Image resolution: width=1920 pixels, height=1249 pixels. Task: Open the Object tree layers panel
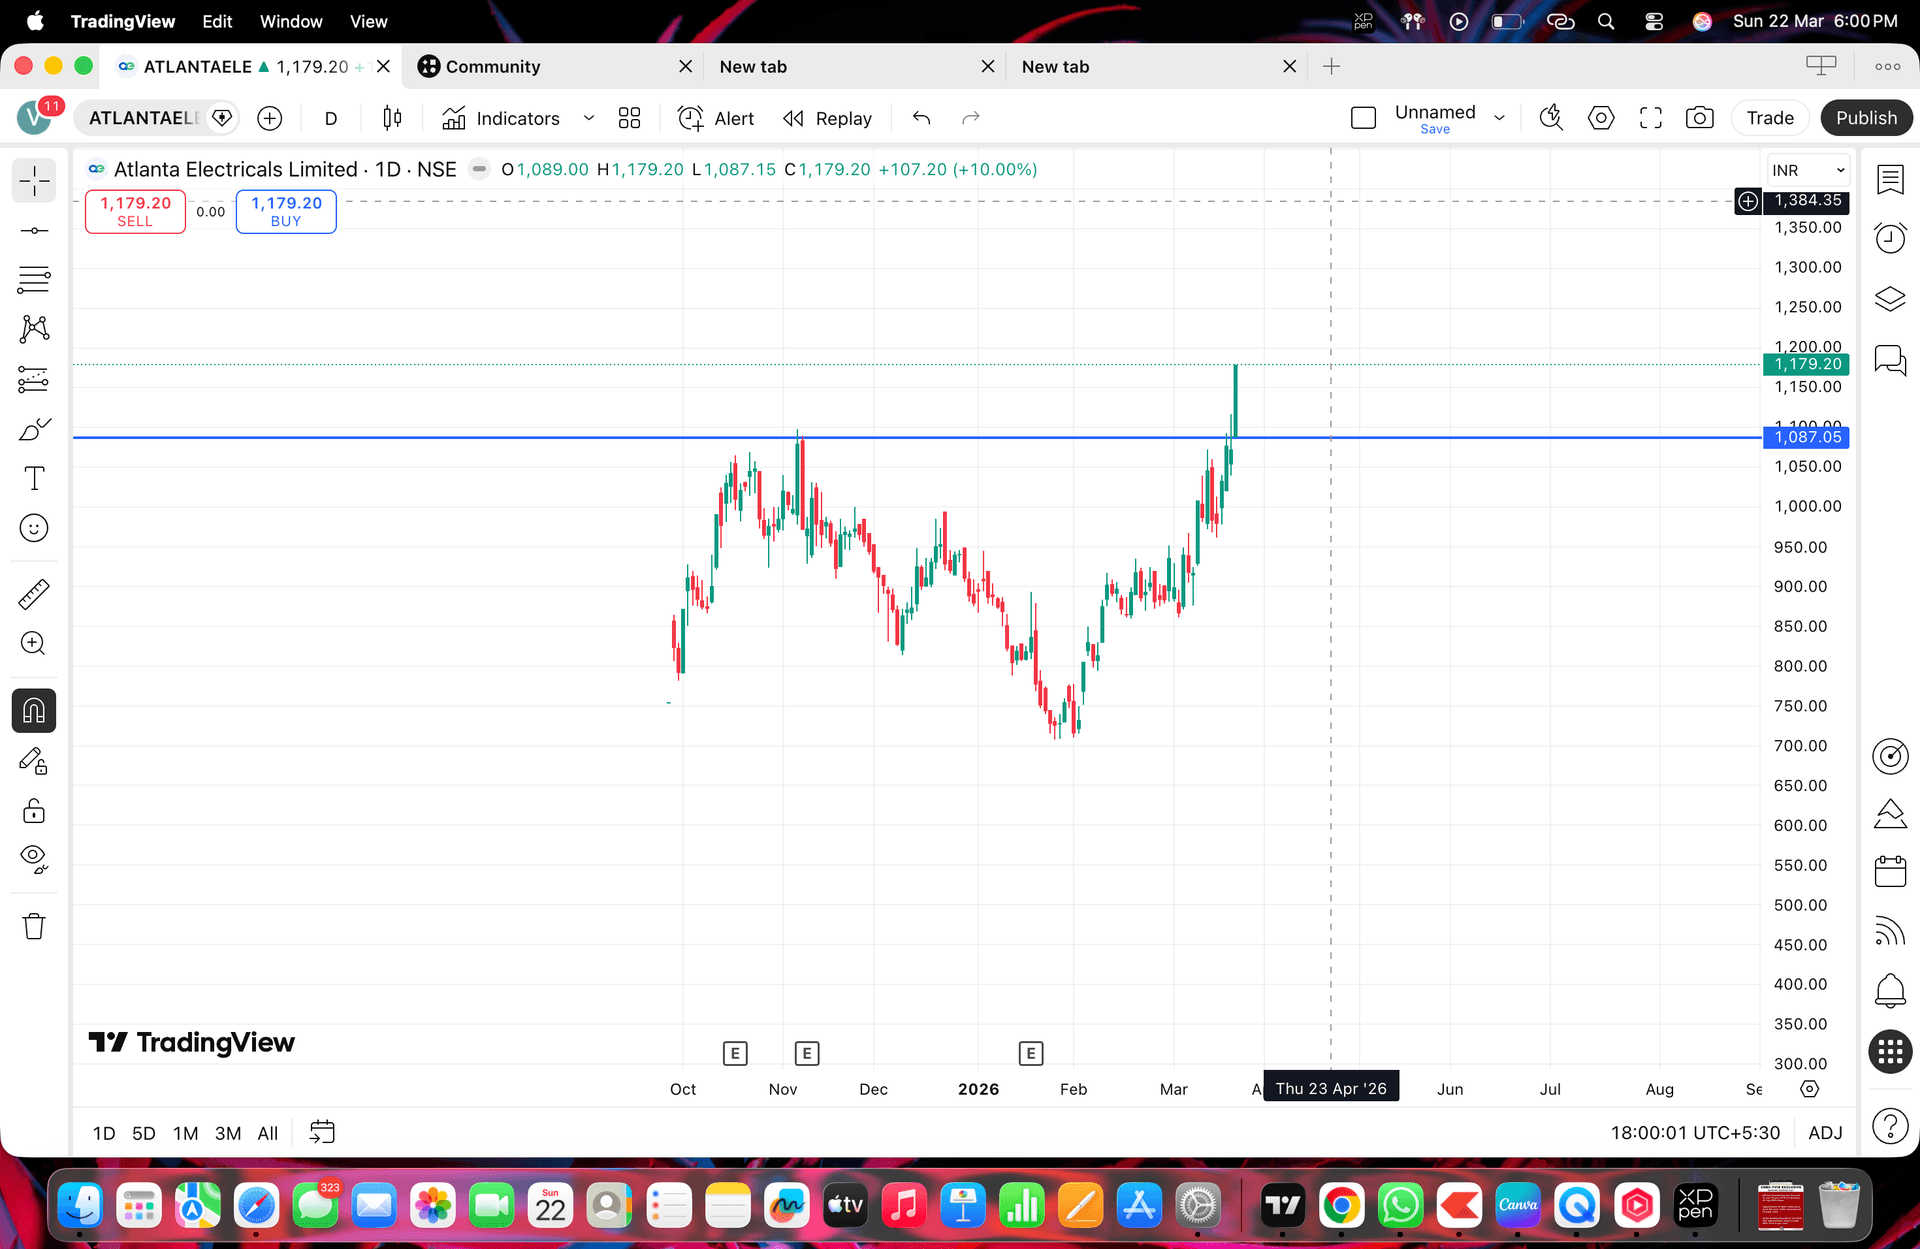tap(1890, 299)
